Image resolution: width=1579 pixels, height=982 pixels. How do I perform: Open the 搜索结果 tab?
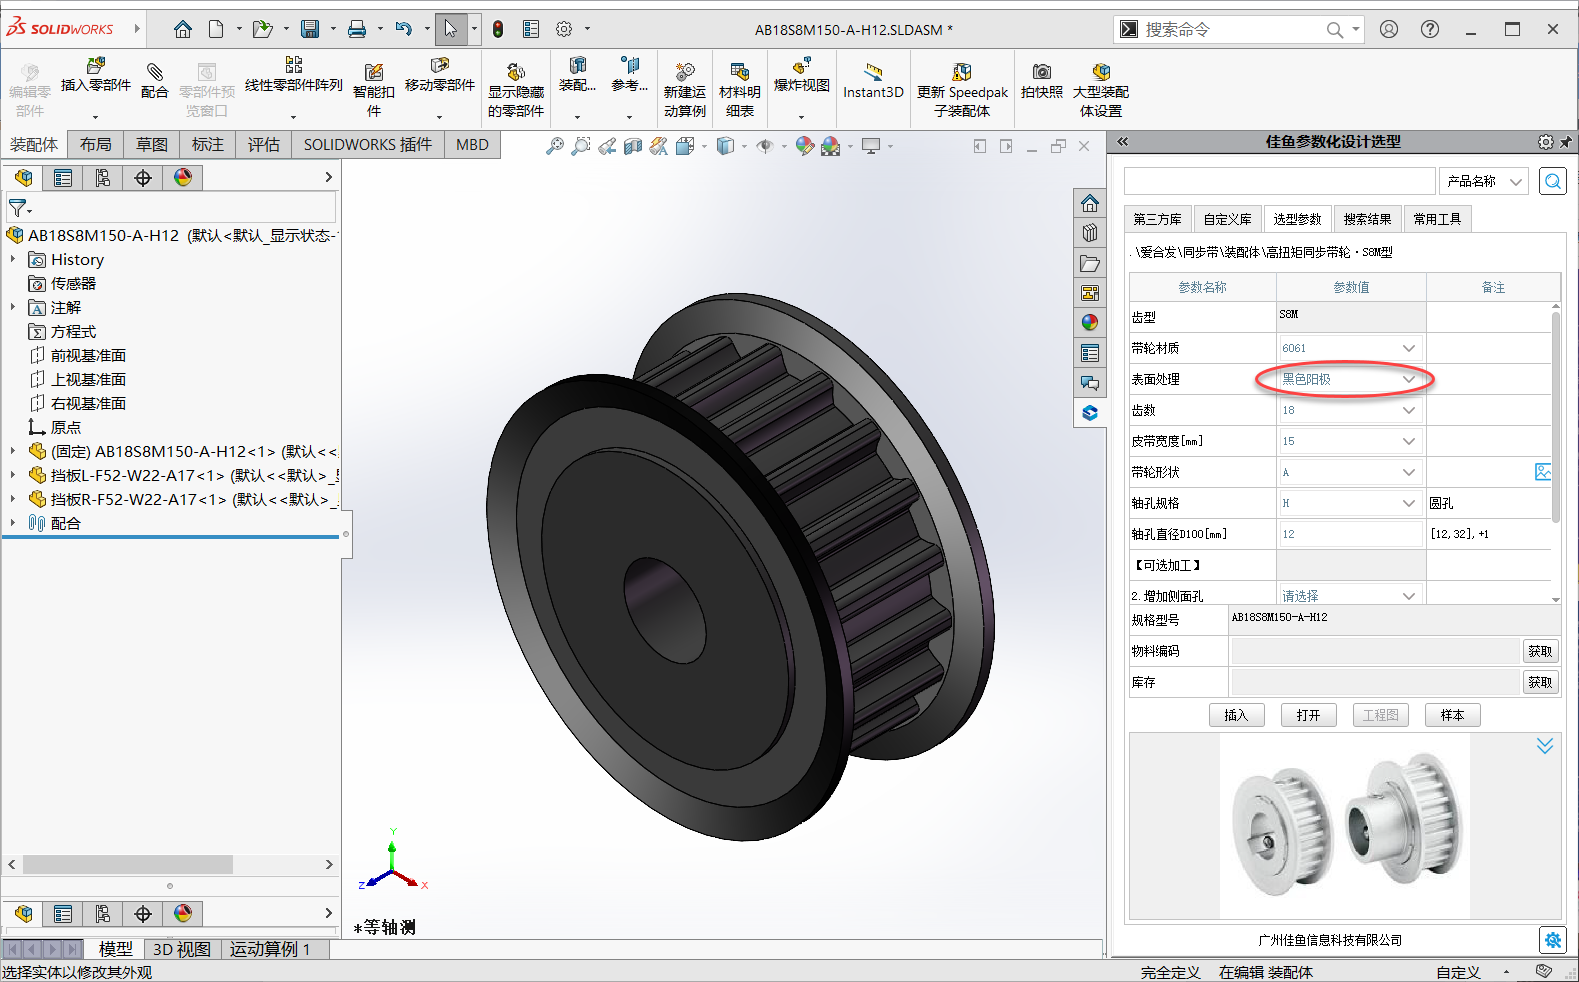(1367, 219)
